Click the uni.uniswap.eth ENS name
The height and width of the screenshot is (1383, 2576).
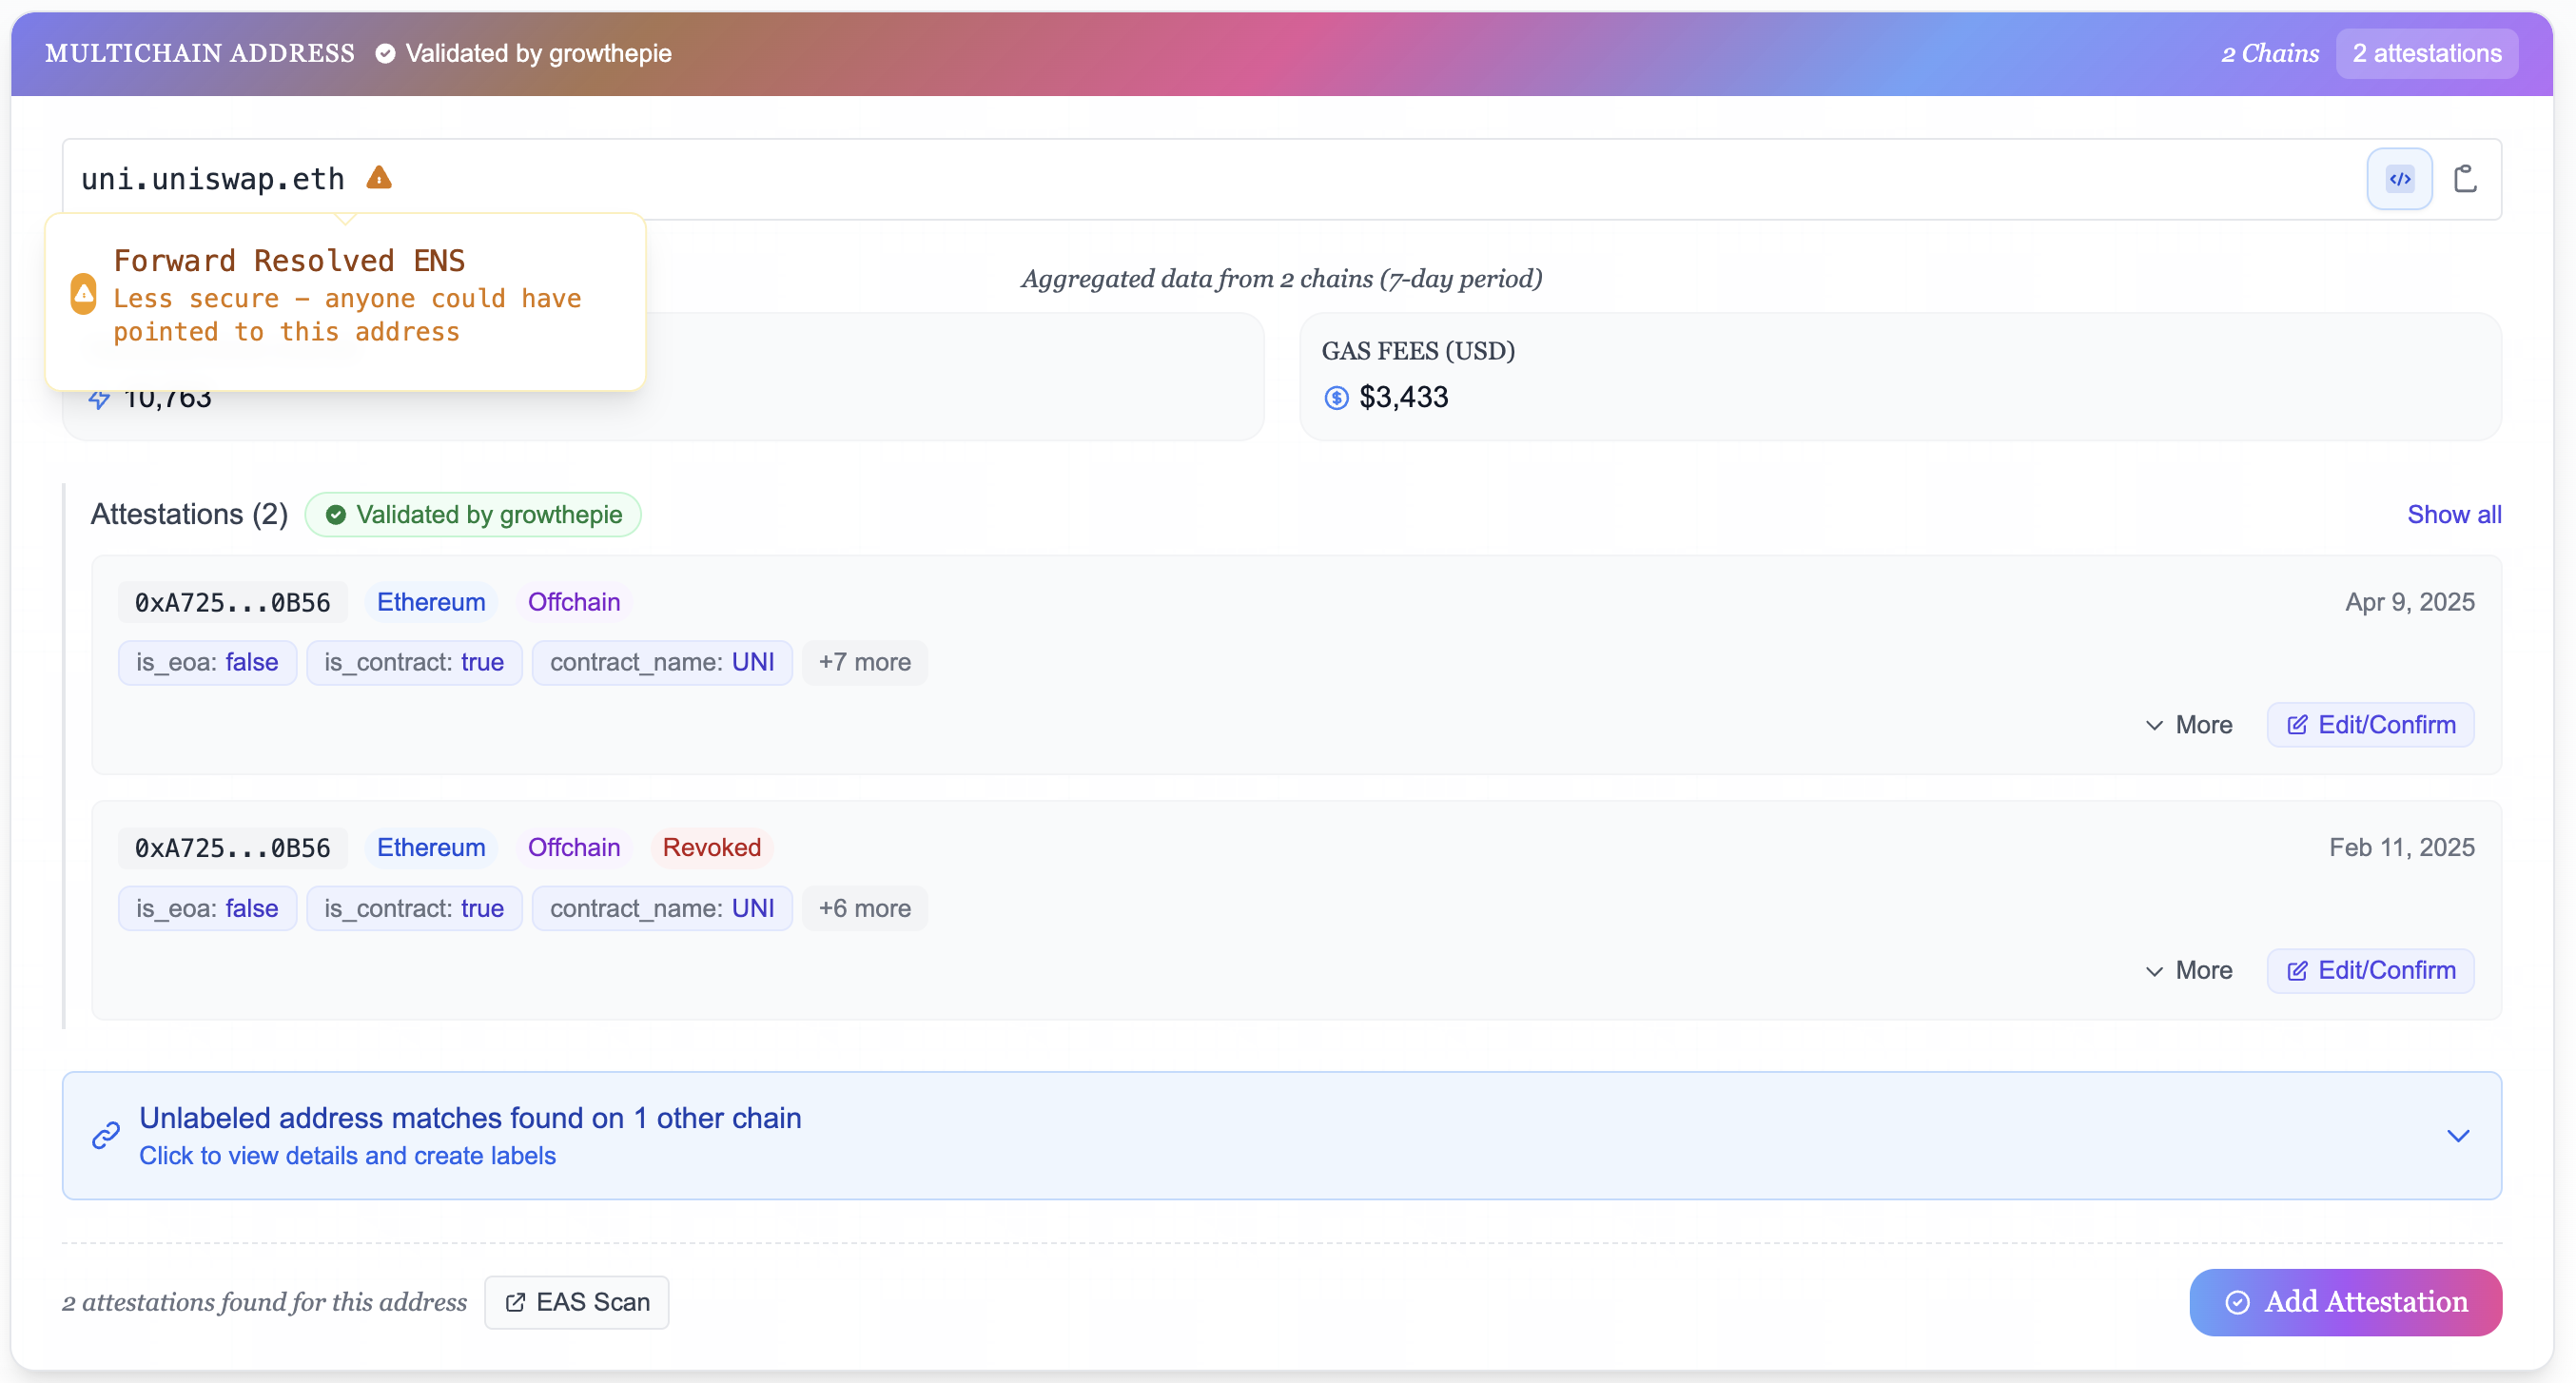click(x=212, y=179)
